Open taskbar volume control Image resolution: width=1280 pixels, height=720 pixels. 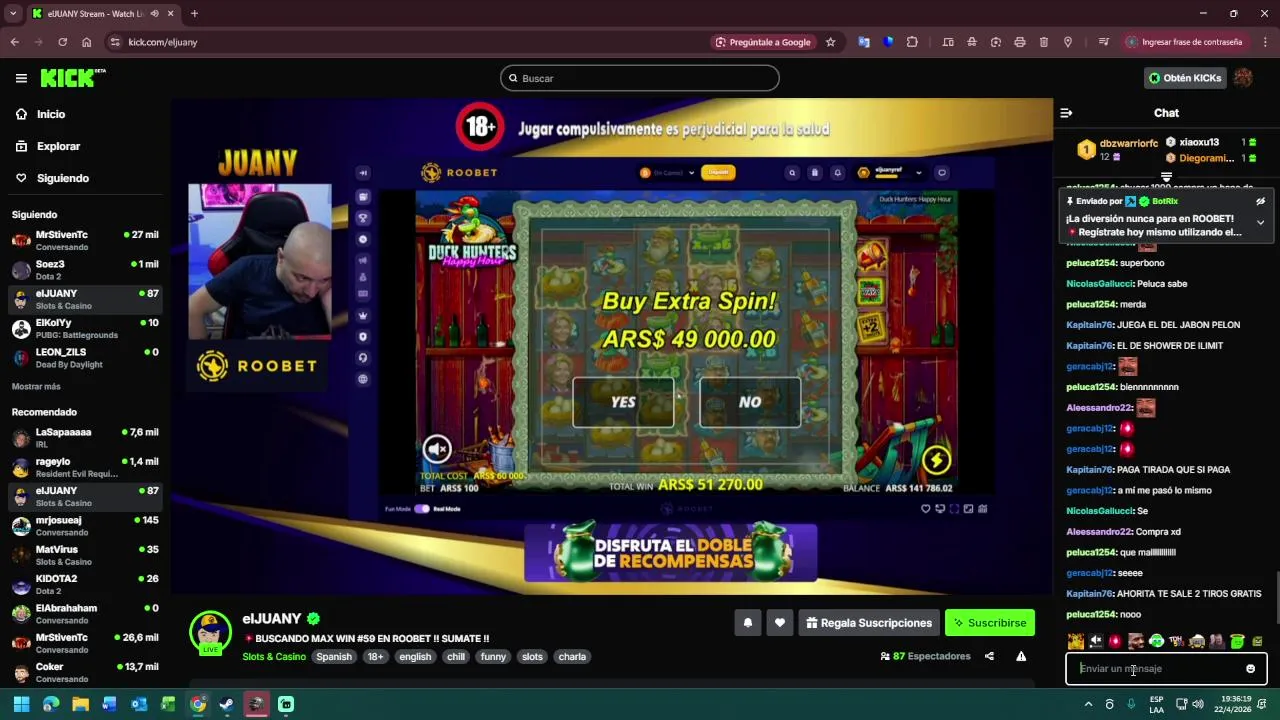(1198, 704)
